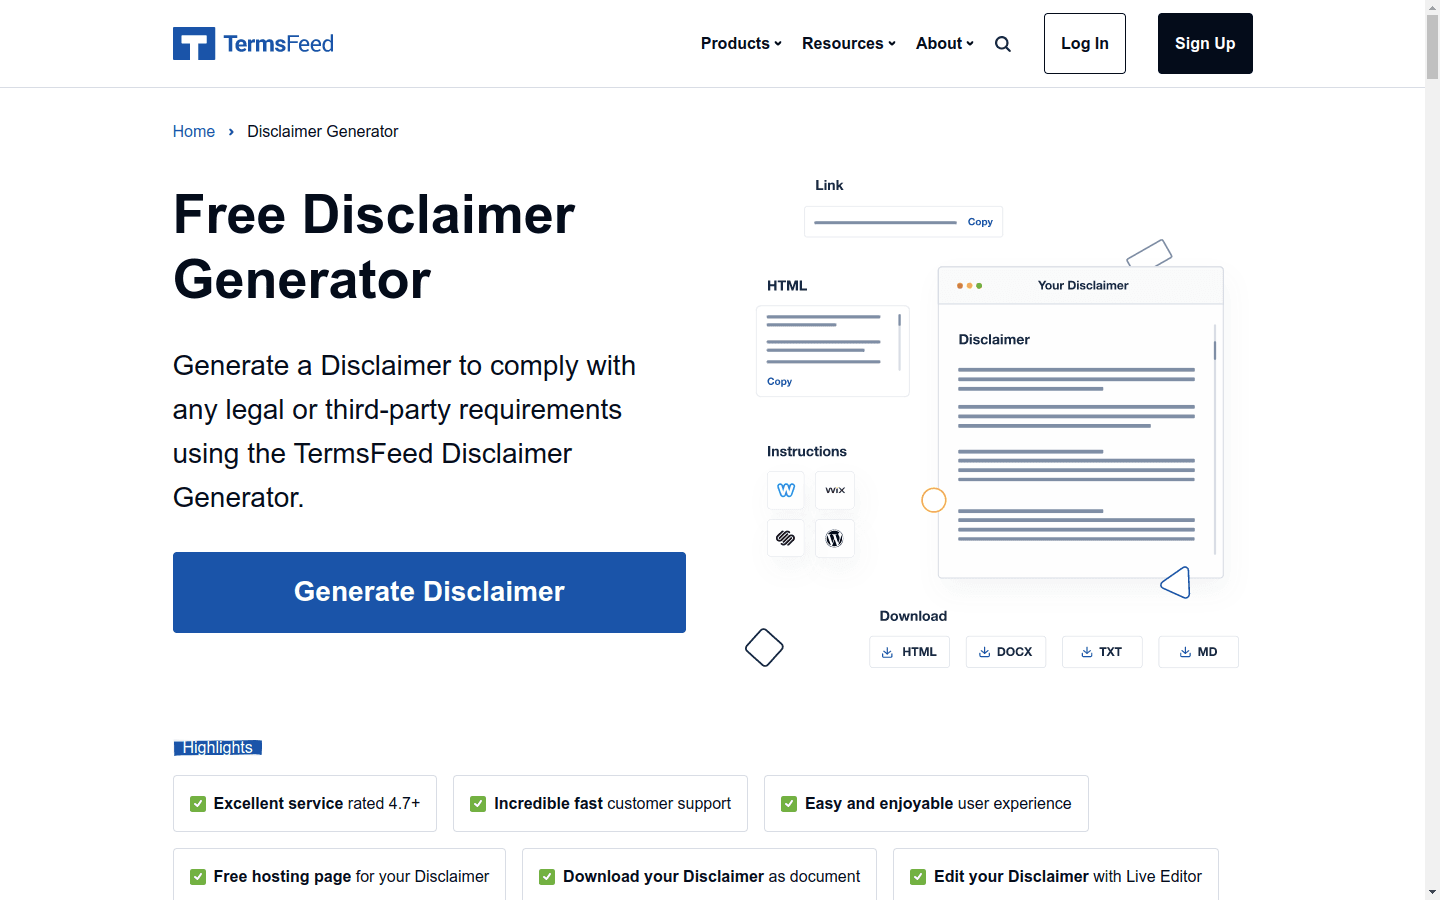Image resolution: width=1440 pixels, height=900 pixels.
Task: Click the TermsFeed logo
Action: click(x=252, y=43)
